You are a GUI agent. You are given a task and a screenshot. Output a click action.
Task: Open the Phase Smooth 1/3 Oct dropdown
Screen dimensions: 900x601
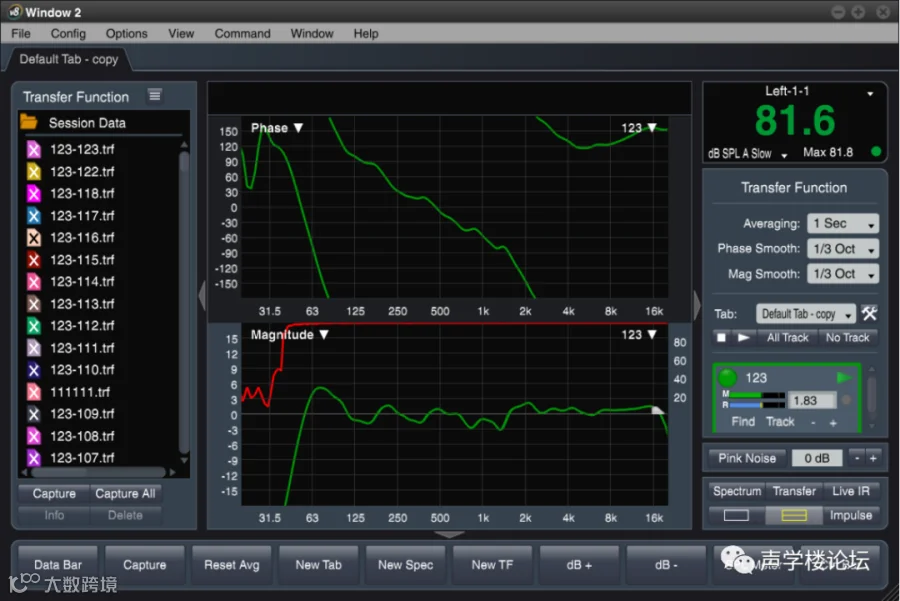click(x=843, y=249)
